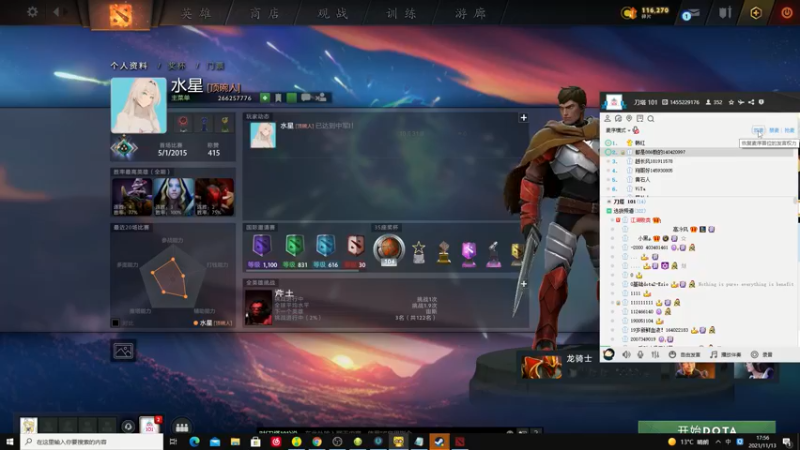Click 开始DOTA play button
This screenshot has height=450, width=800.
pos(707,428)
